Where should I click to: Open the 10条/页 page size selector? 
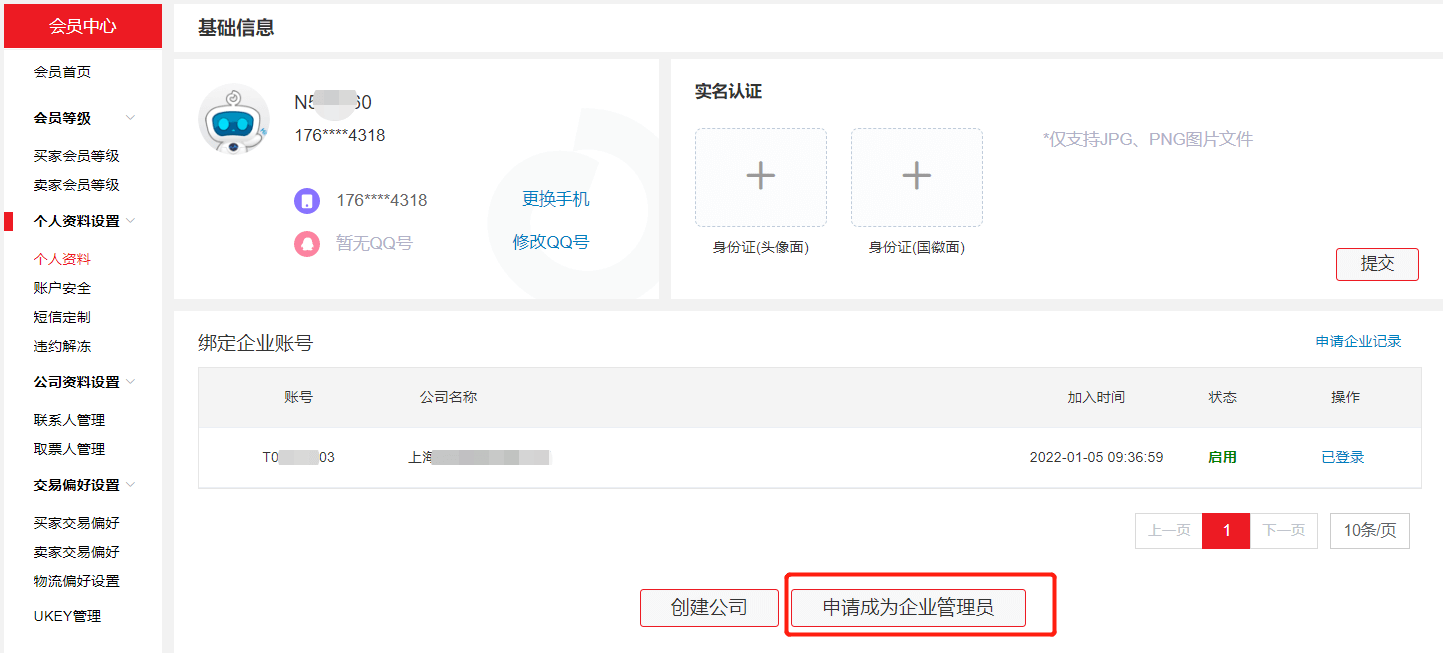1369,531
